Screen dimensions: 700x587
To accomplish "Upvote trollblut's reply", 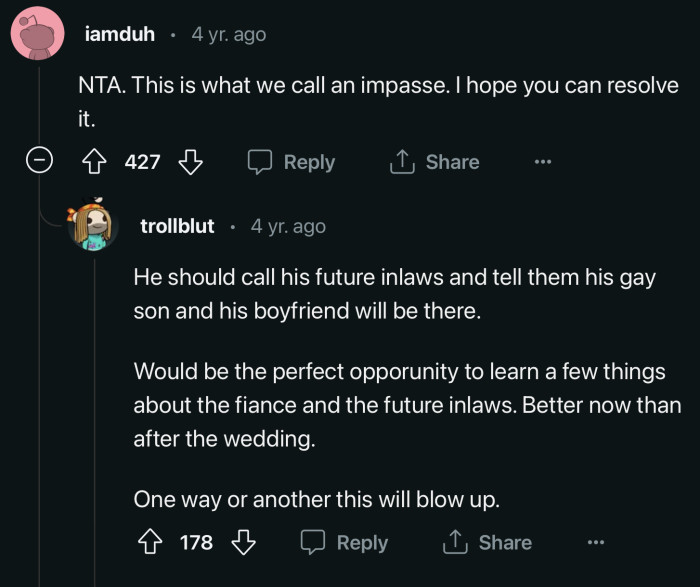I will [x=153, y=542].
